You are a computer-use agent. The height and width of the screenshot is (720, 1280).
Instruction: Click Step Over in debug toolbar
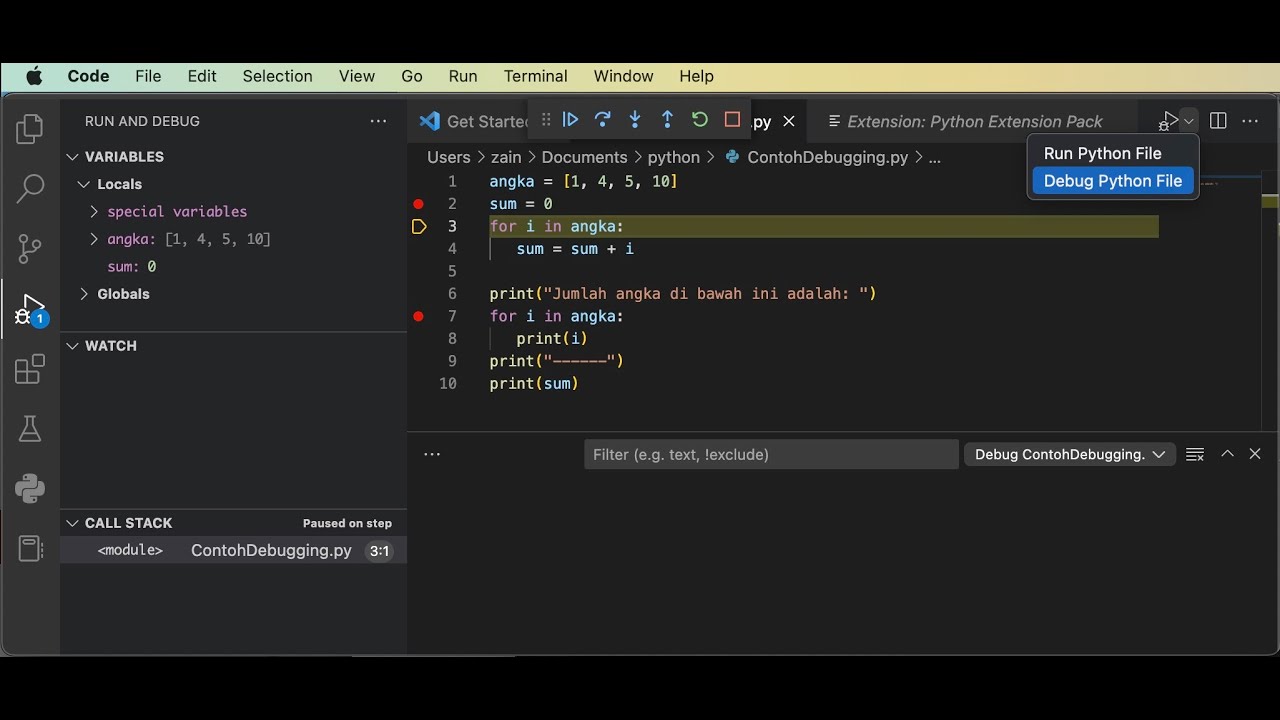pos(603,120)
